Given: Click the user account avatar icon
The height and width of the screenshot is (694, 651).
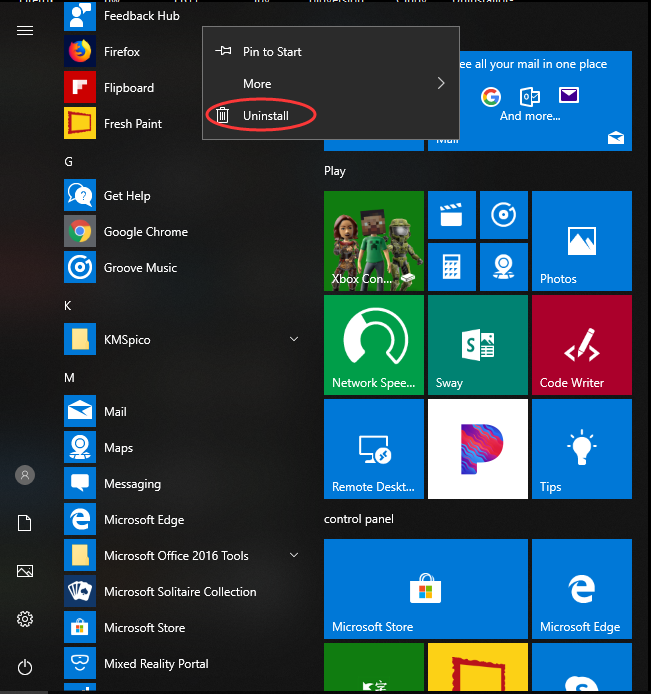Looking at the screenshot, I should pos(25,475).
